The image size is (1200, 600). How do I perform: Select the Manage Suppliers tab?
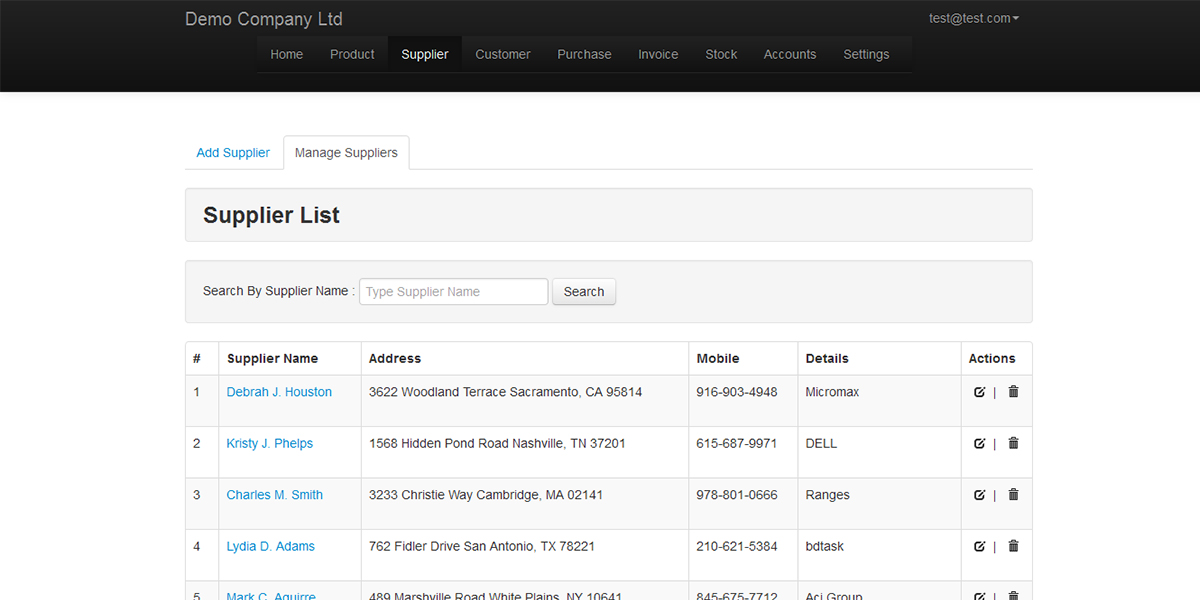[x=346, y=152]
